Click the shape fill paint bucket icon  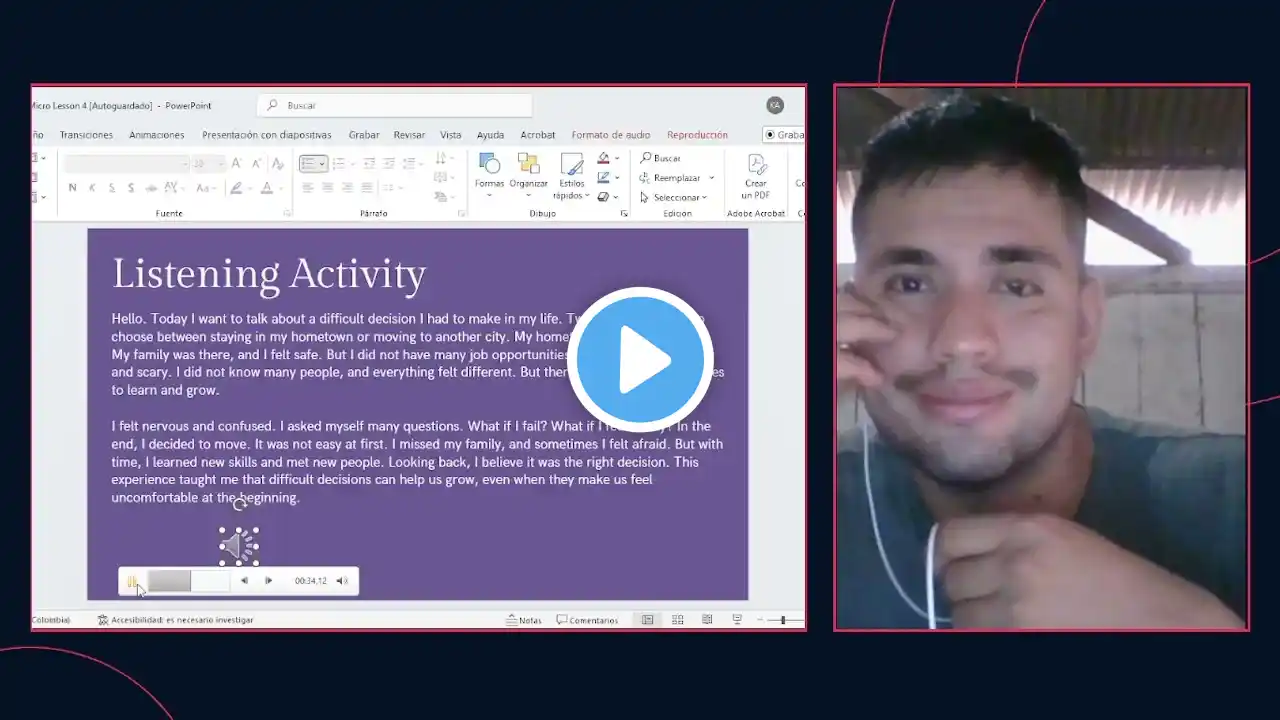pos(602,158)
